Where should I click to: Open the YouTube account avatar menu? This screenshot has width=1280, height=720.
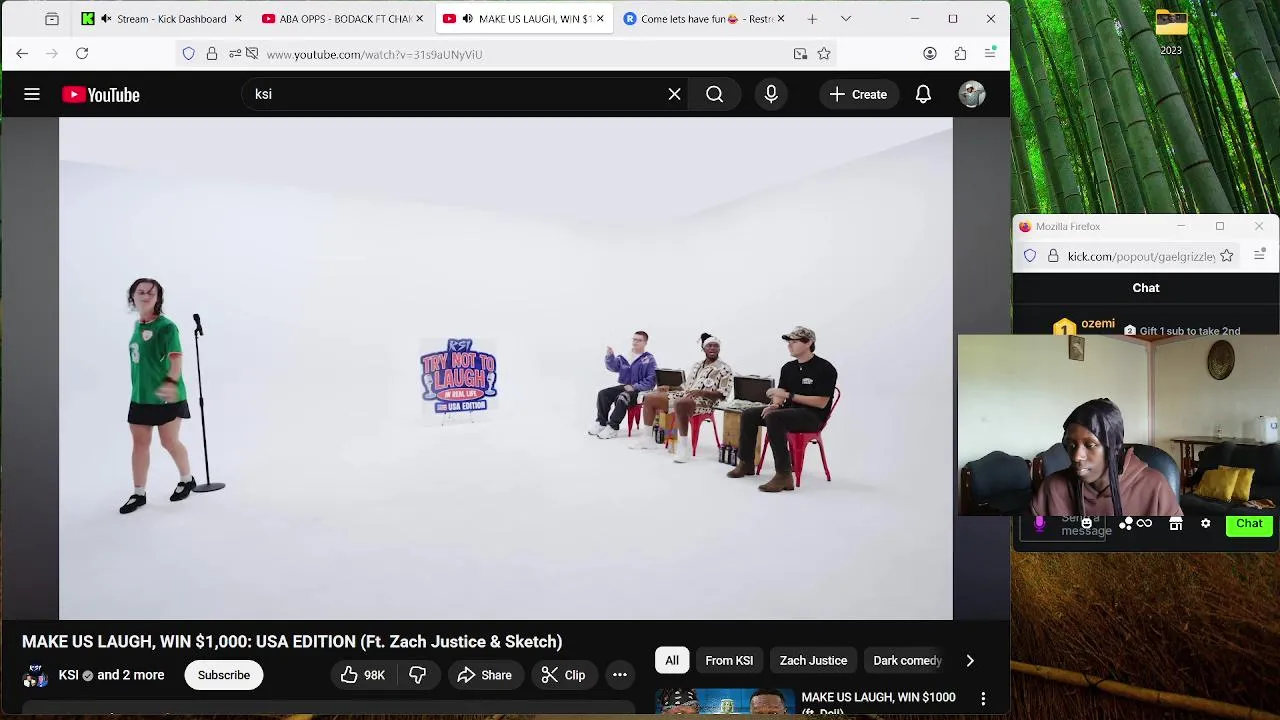click(972, 94)
